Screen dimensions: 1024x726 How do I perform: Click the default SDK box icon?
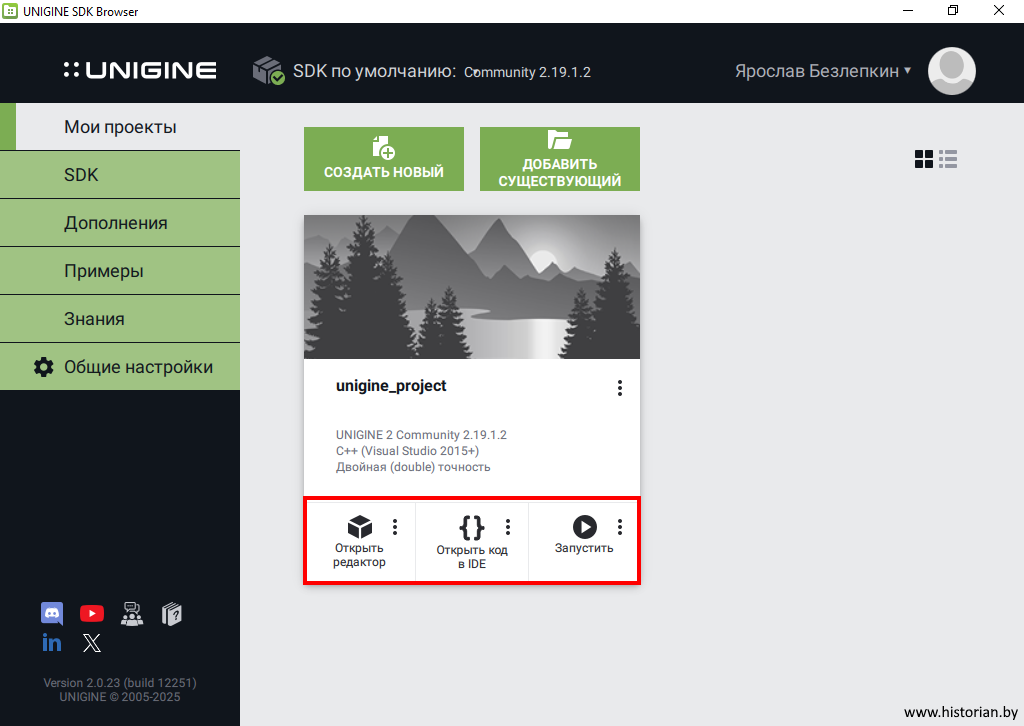pos(268,71)
